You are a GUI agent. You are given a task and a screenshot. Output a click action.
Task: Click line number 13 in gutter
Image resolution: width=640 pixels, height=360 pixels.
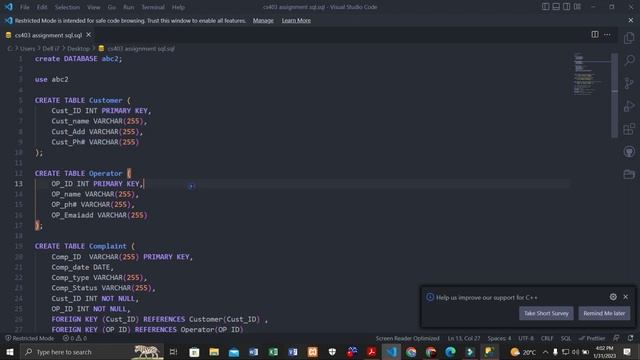point(18,184)
